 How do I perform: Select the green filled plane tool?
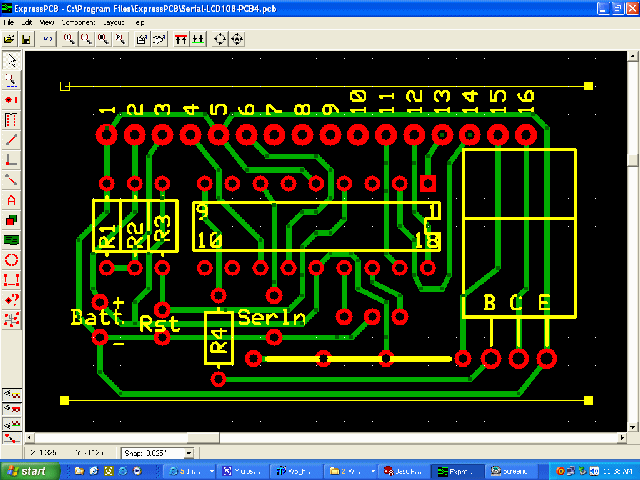(x=11, y=240)
